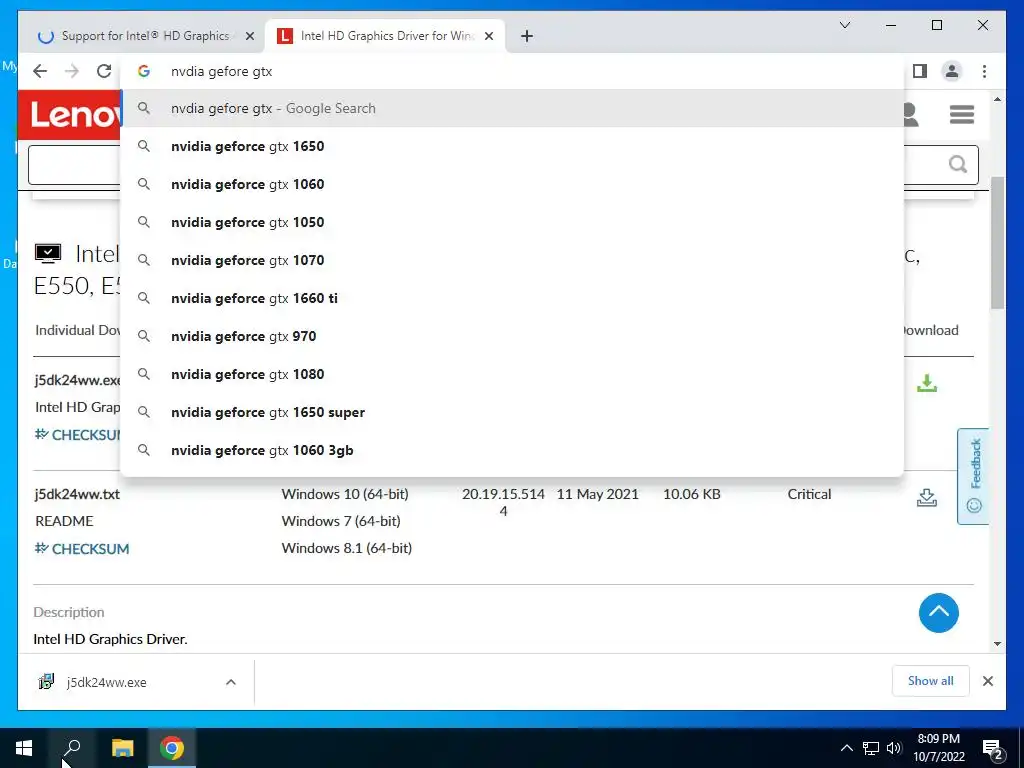Go back using the browser back arrow
The width and height of the screenshot is (1024, 768).
pyautogui.click(x=40, y=71)
